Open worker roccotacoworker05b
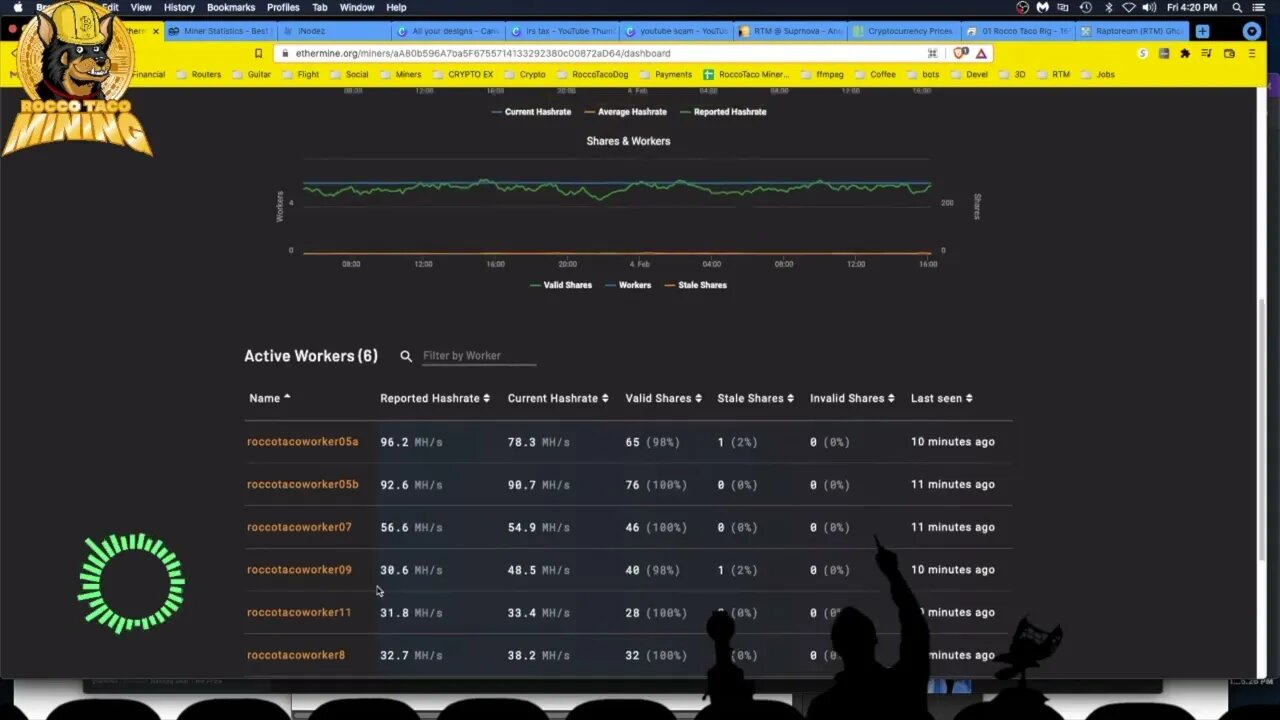The image size is (1280, 720). 302,485
